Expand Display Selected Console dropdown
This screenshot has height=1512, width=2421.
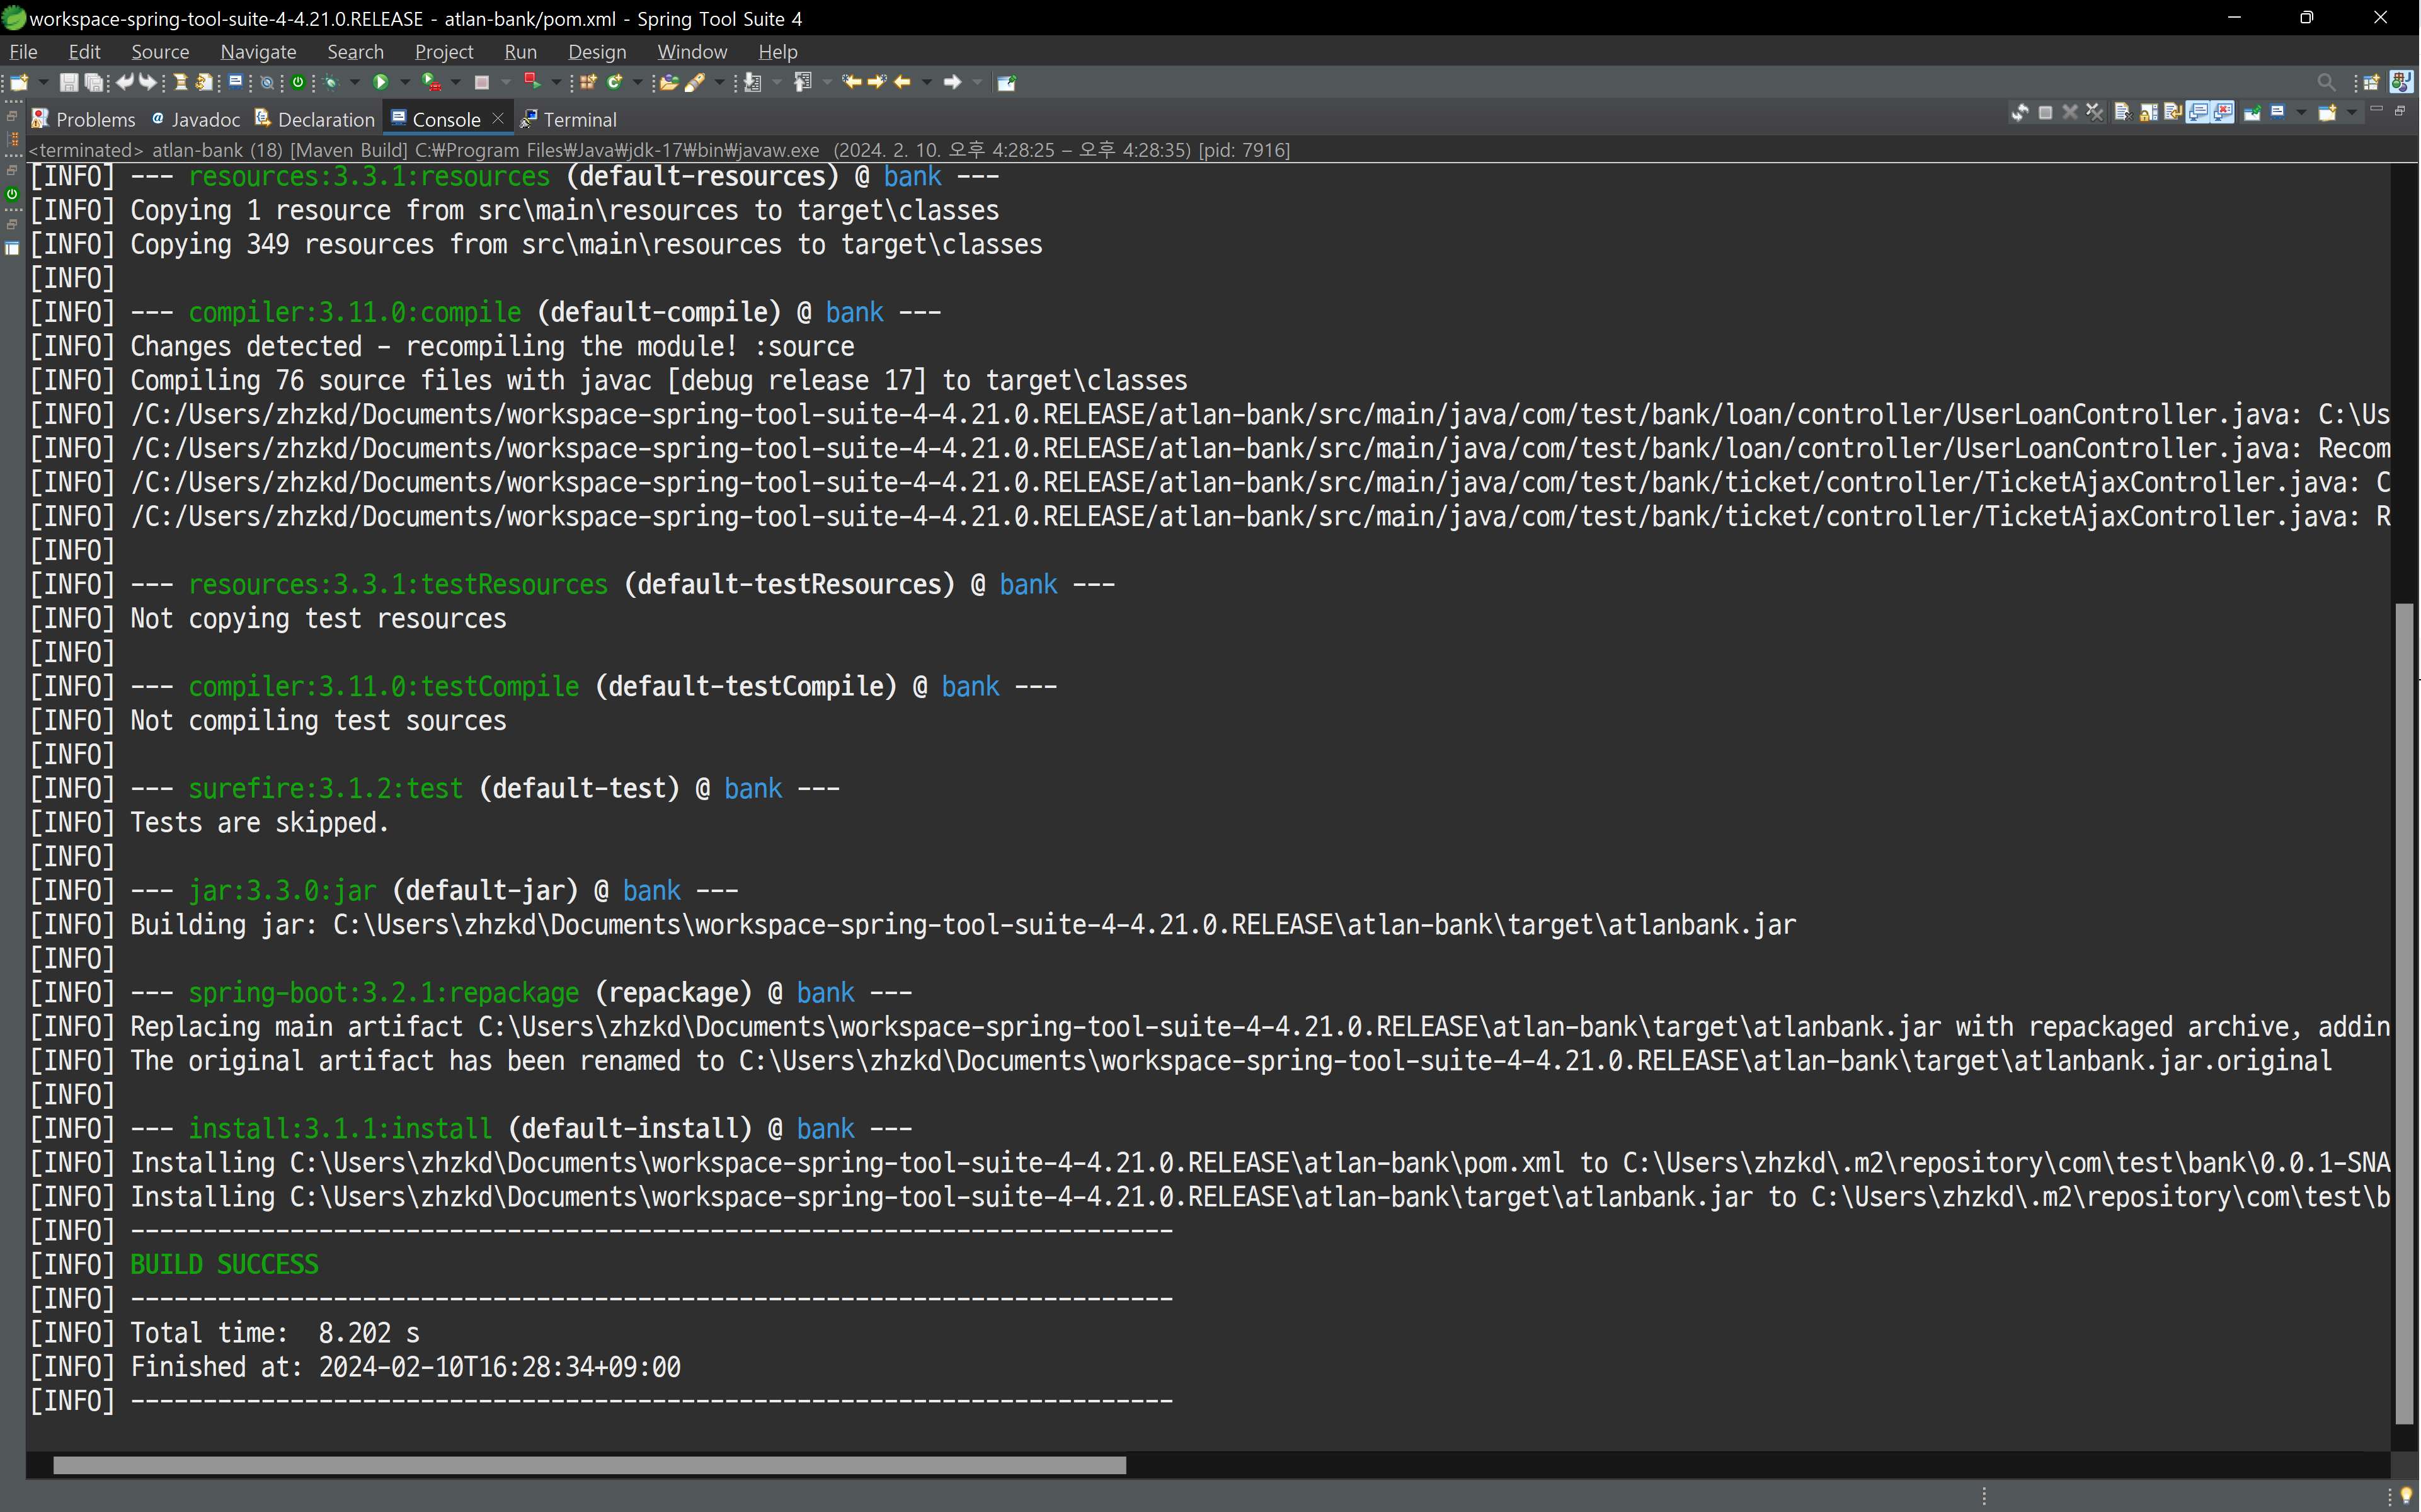2302,112
